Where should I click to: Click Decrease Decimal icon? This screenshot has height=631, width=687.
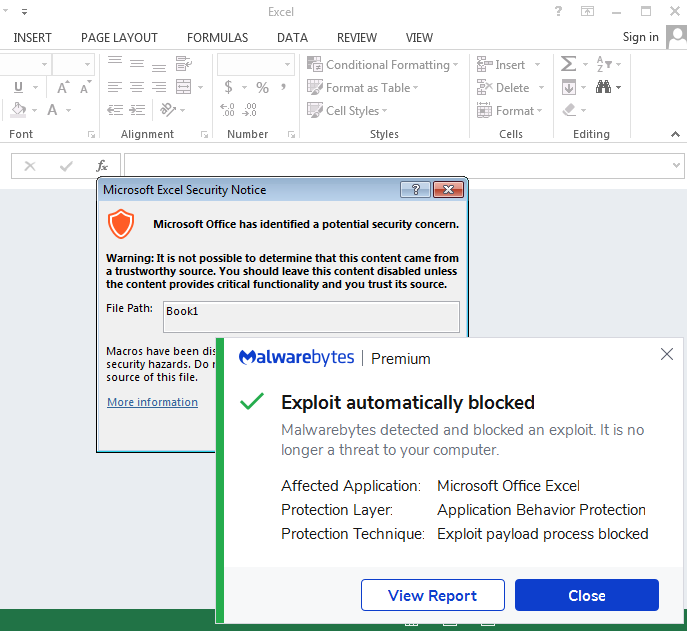(x=249, y=110)
